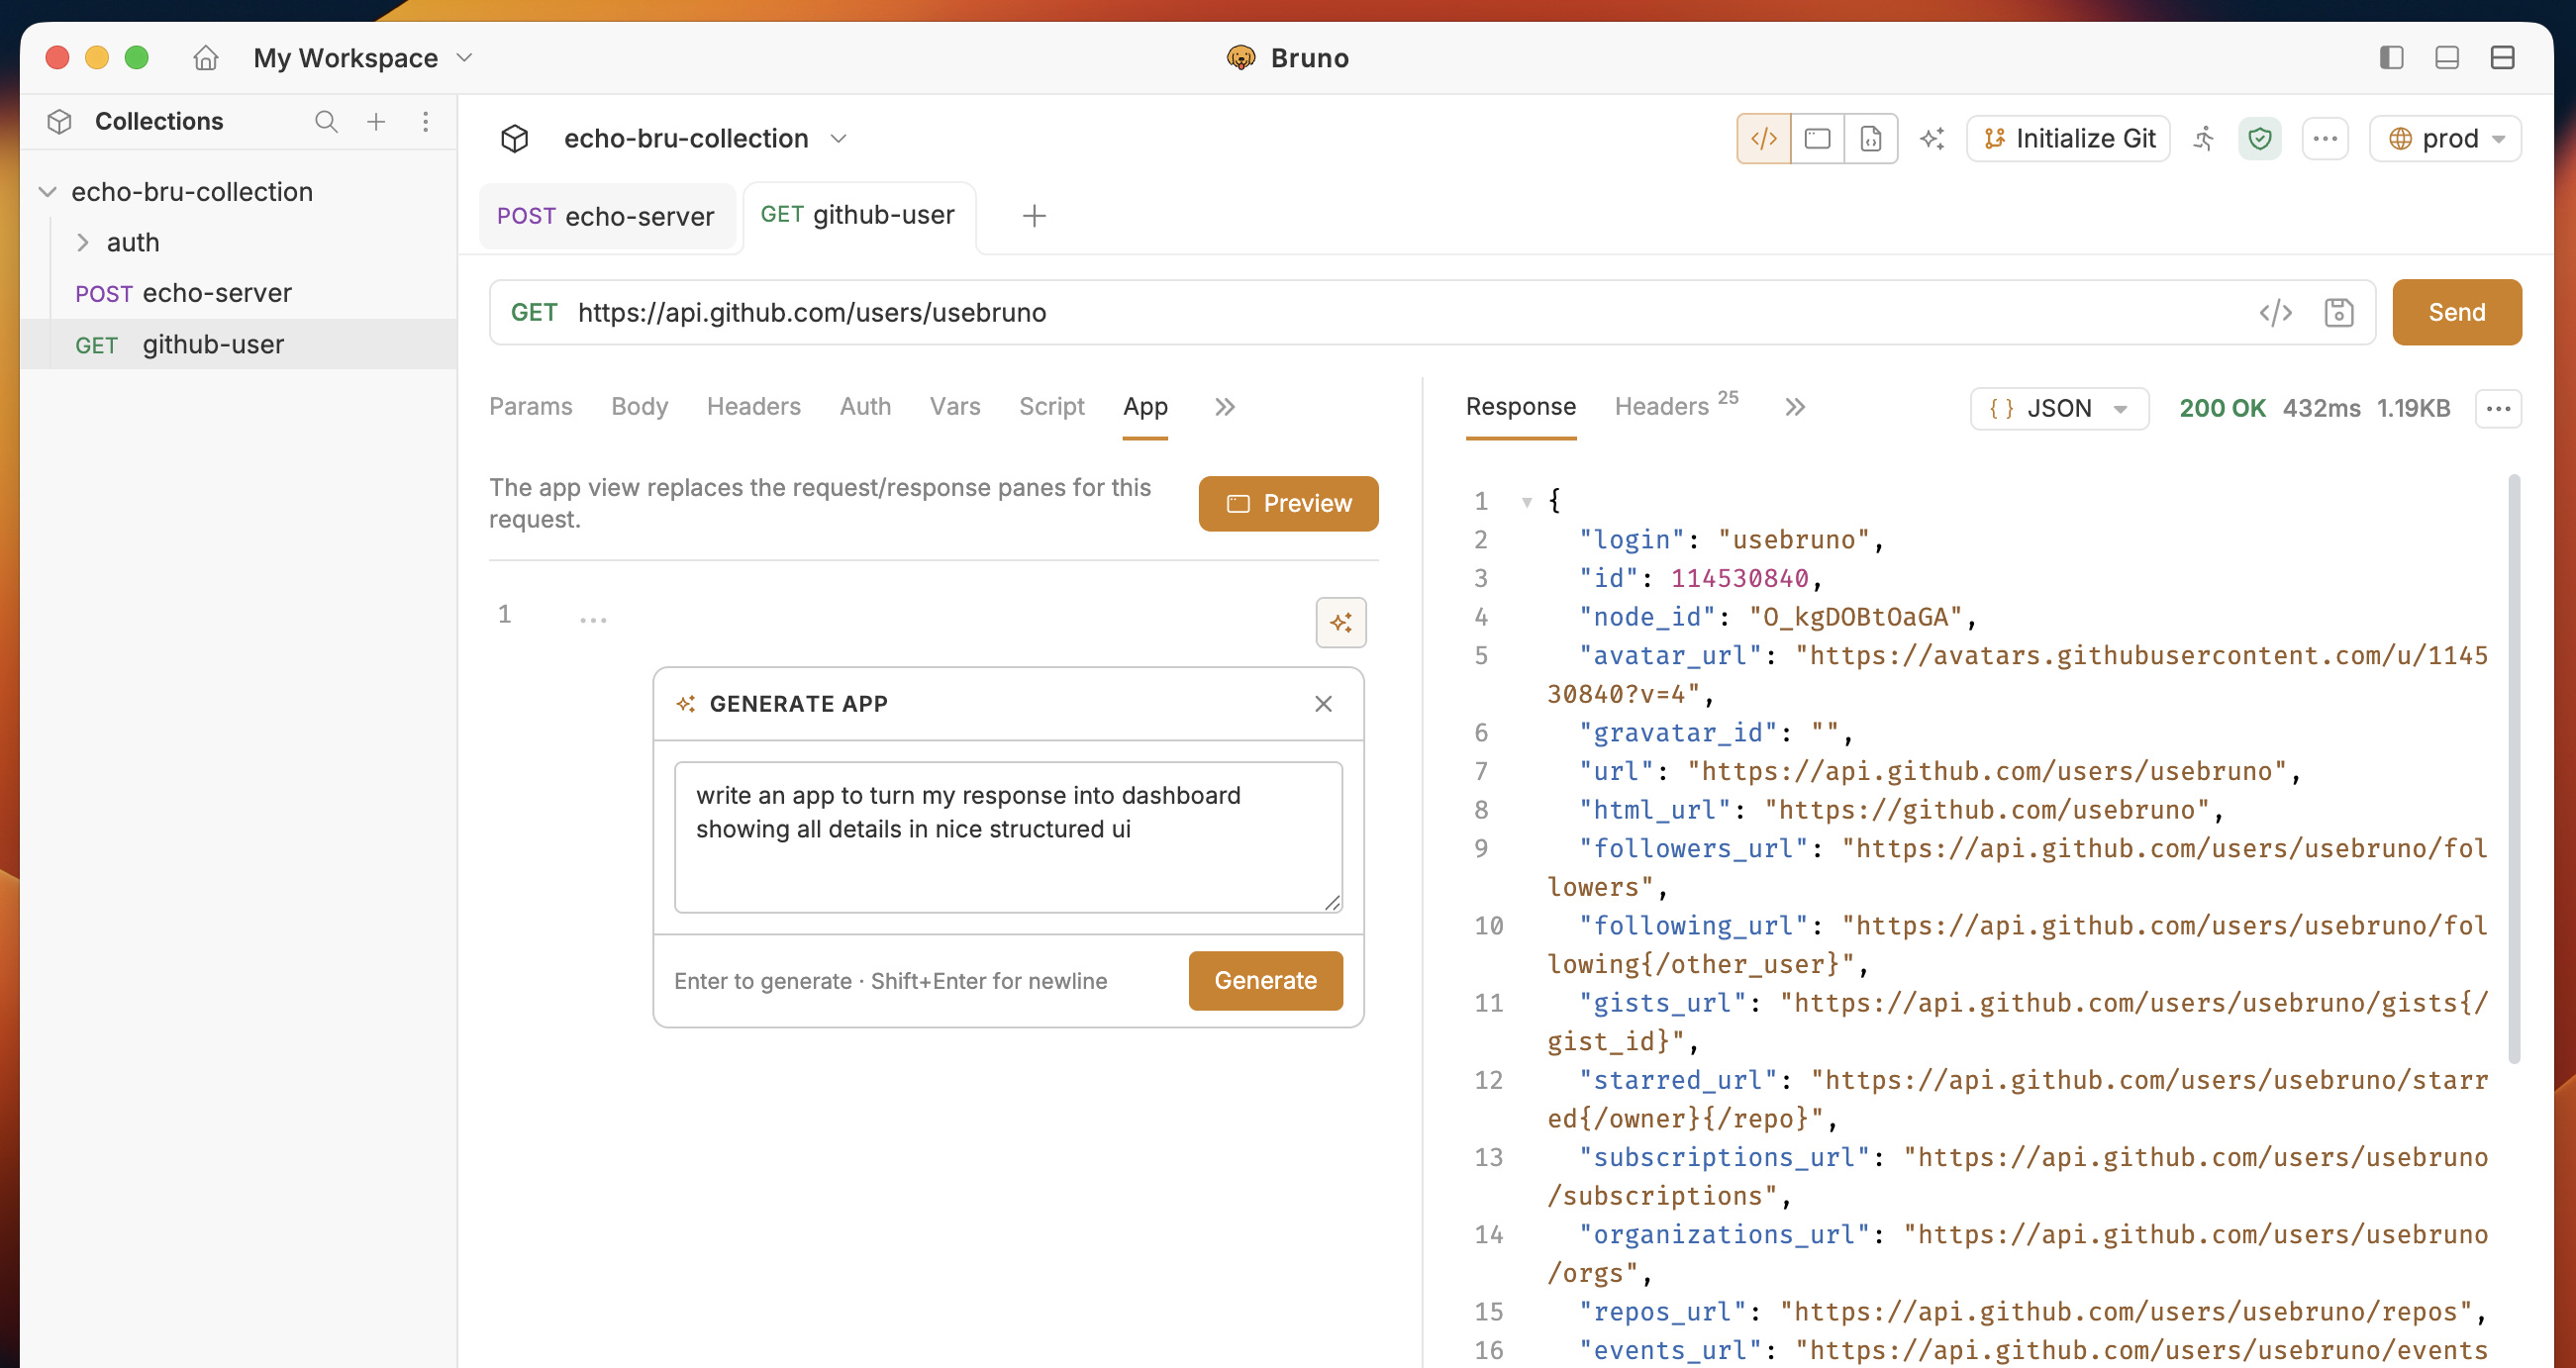This screenshot has width=2576, height=1368.
Task: Show more request tabs via double chevron
Action: coord(1225,407)
